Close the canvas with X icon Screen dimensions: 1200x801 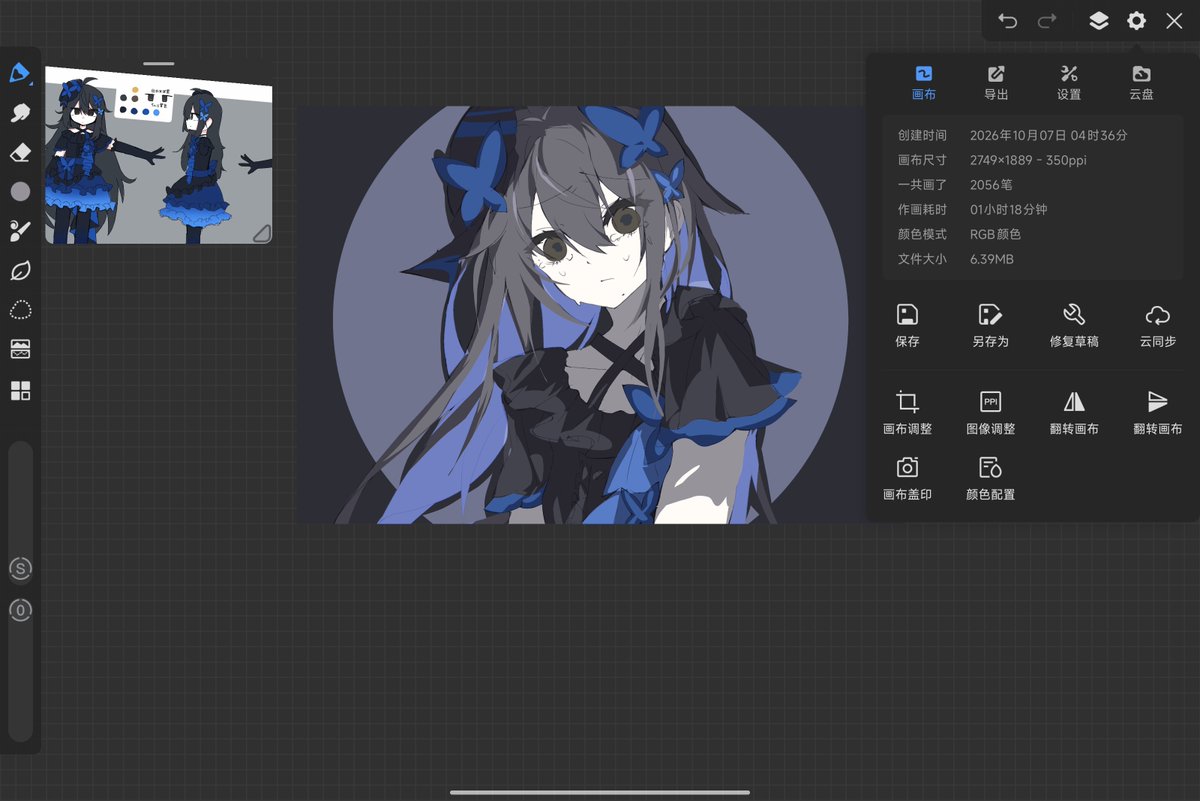(x=1174, y=21)
